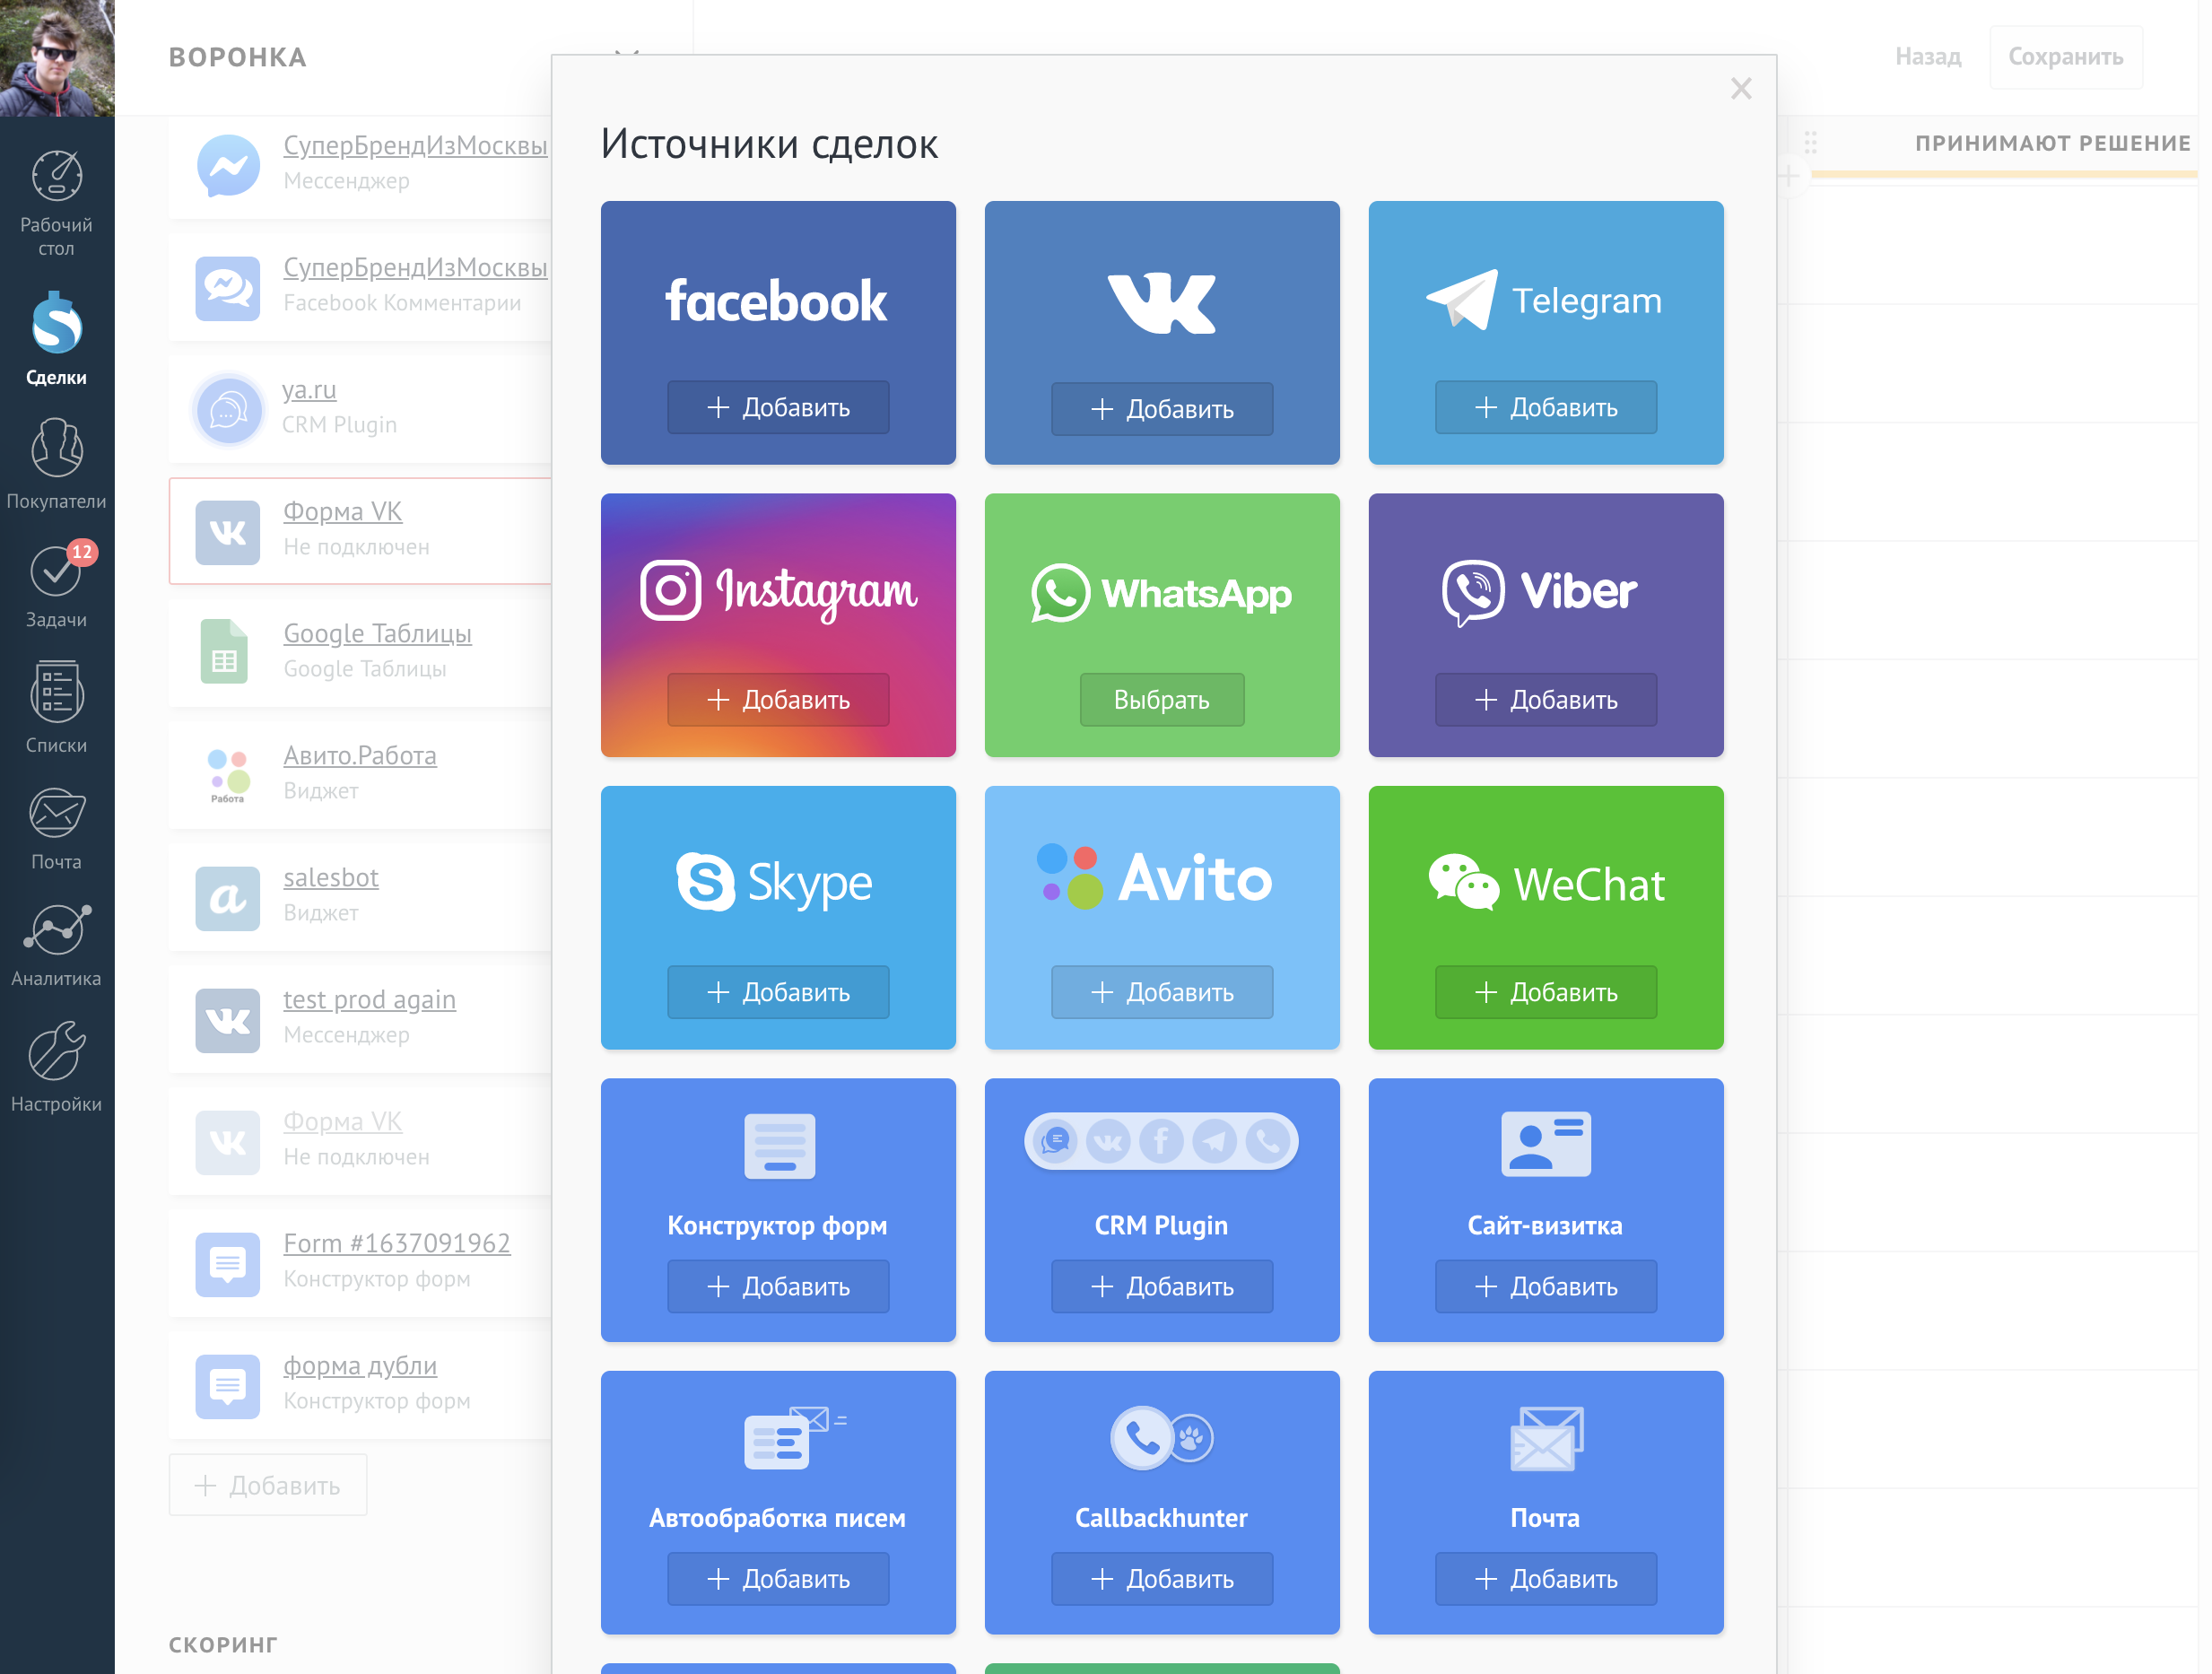2212x1674 pixels.
Task: Open Почта section in sidebar
Action: (56, 829)
